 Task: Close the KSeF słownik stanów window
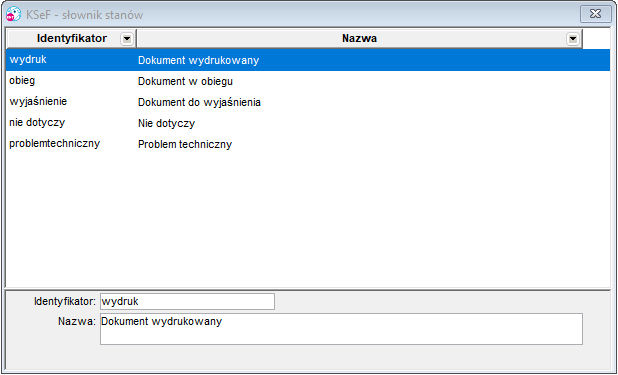(595, 14)
